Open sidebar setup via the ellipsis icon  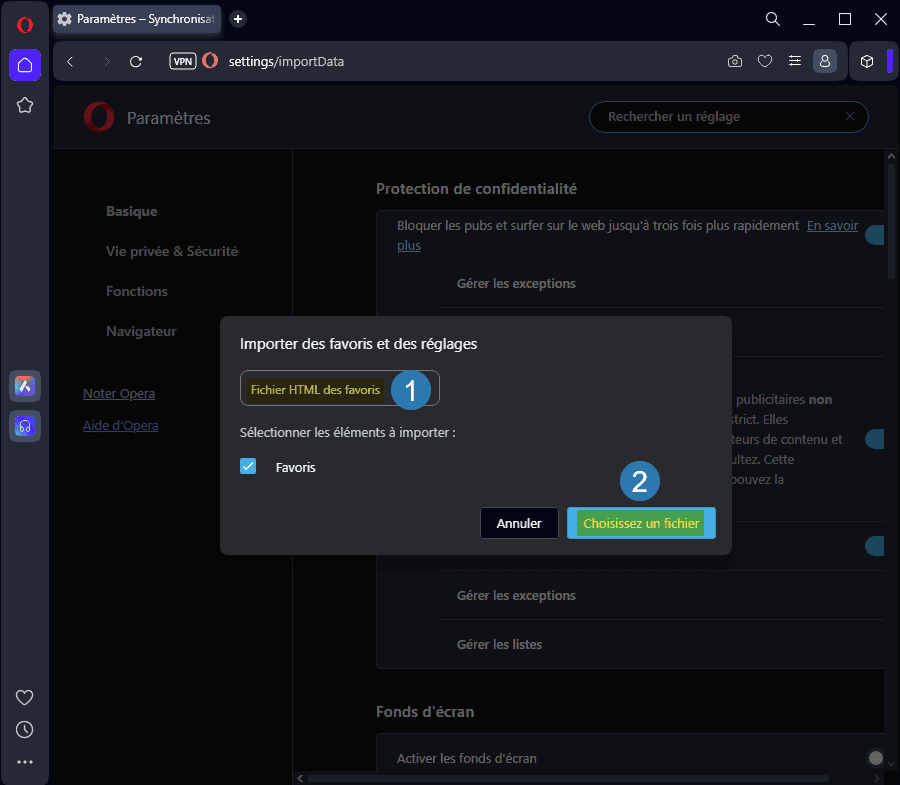tap(24, 761)
